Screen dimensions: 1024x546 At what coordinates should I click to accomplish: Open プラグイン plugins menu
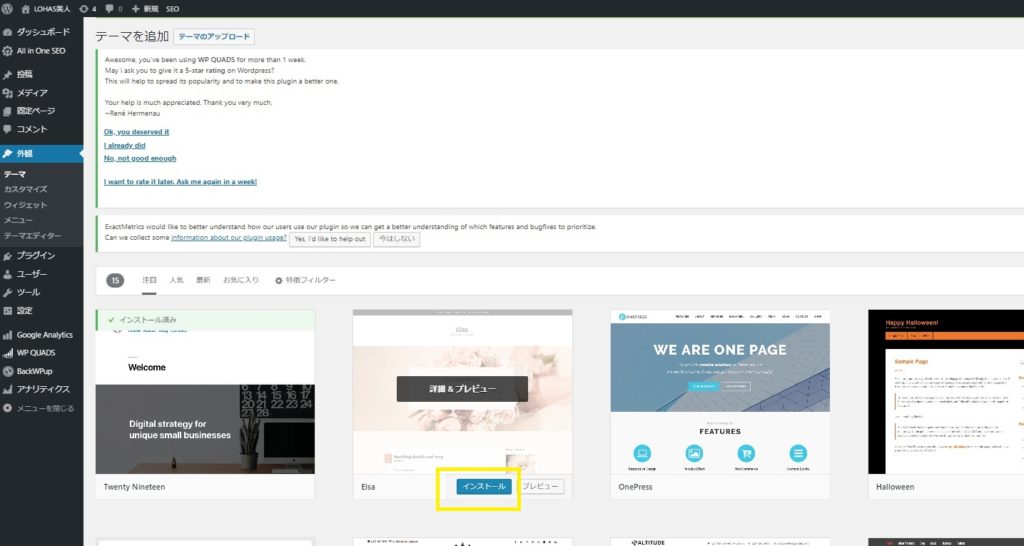click(x=41, y=255)
